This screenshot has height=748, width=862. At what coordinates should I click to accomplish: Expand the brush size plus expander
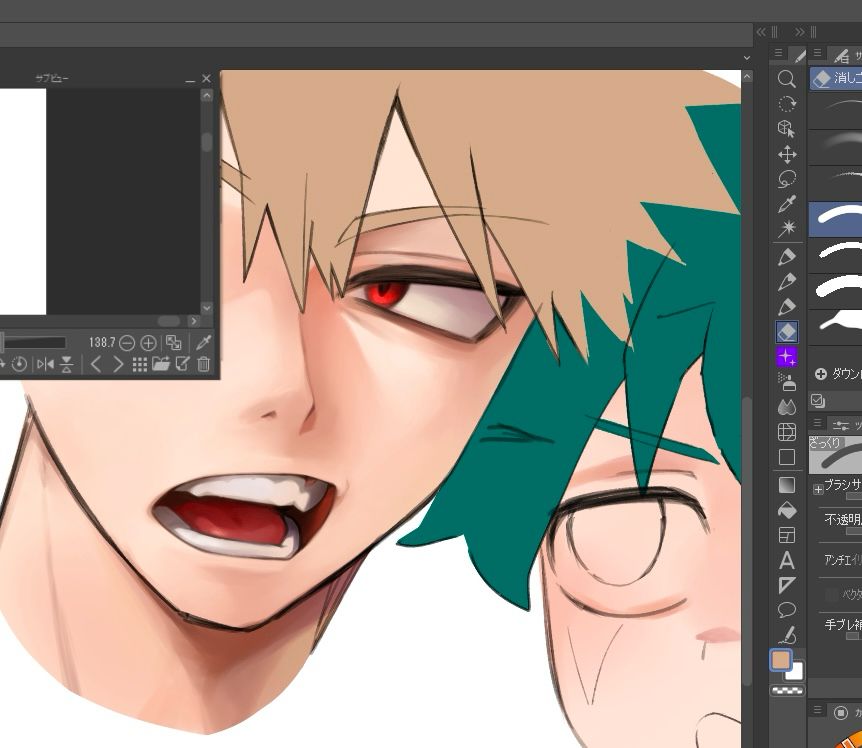pyautogui.click(x=818, y=489)
